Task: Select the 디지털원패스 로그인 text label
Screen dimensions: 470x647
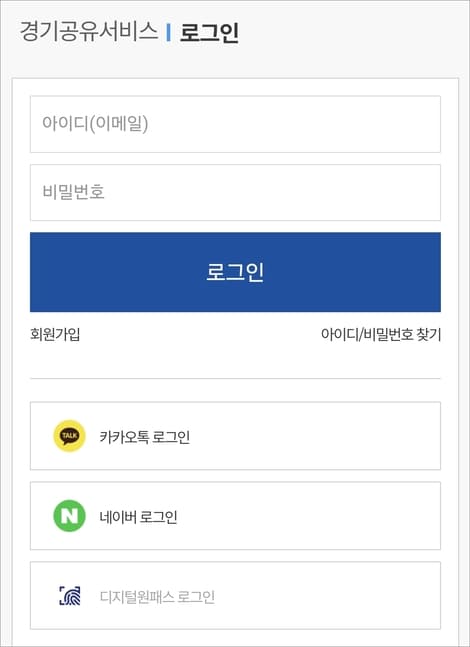Action: click(x=157, y=597)
